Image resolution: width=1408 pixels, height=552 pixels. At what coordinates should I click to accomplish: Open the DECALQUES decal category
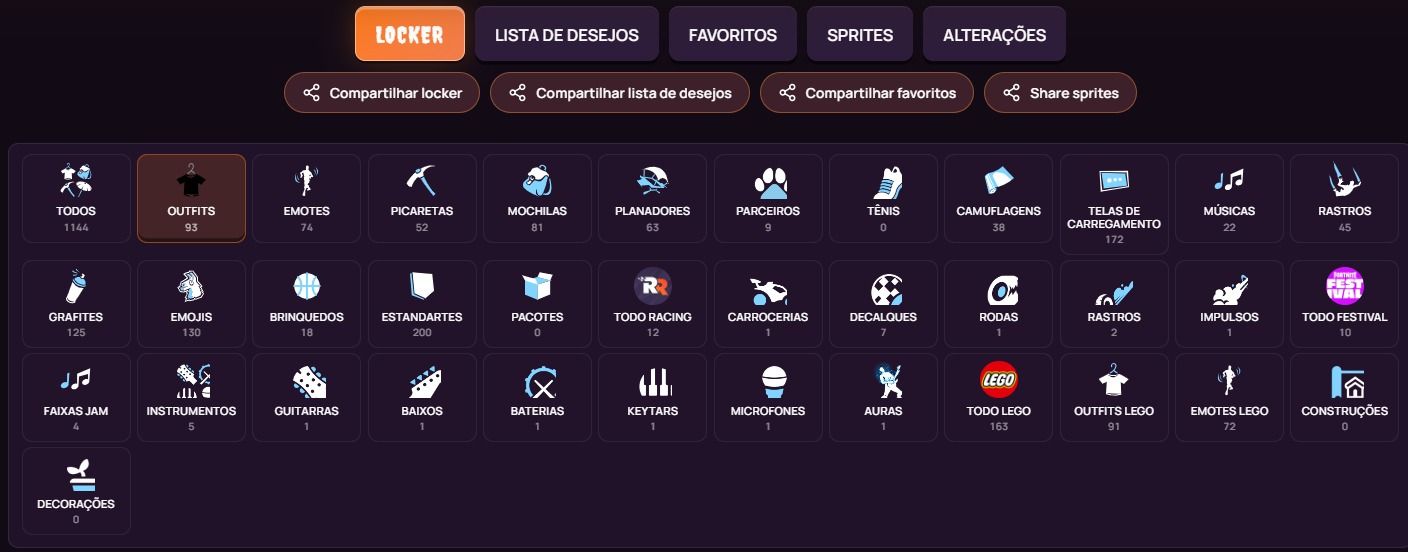pos(883,304)
